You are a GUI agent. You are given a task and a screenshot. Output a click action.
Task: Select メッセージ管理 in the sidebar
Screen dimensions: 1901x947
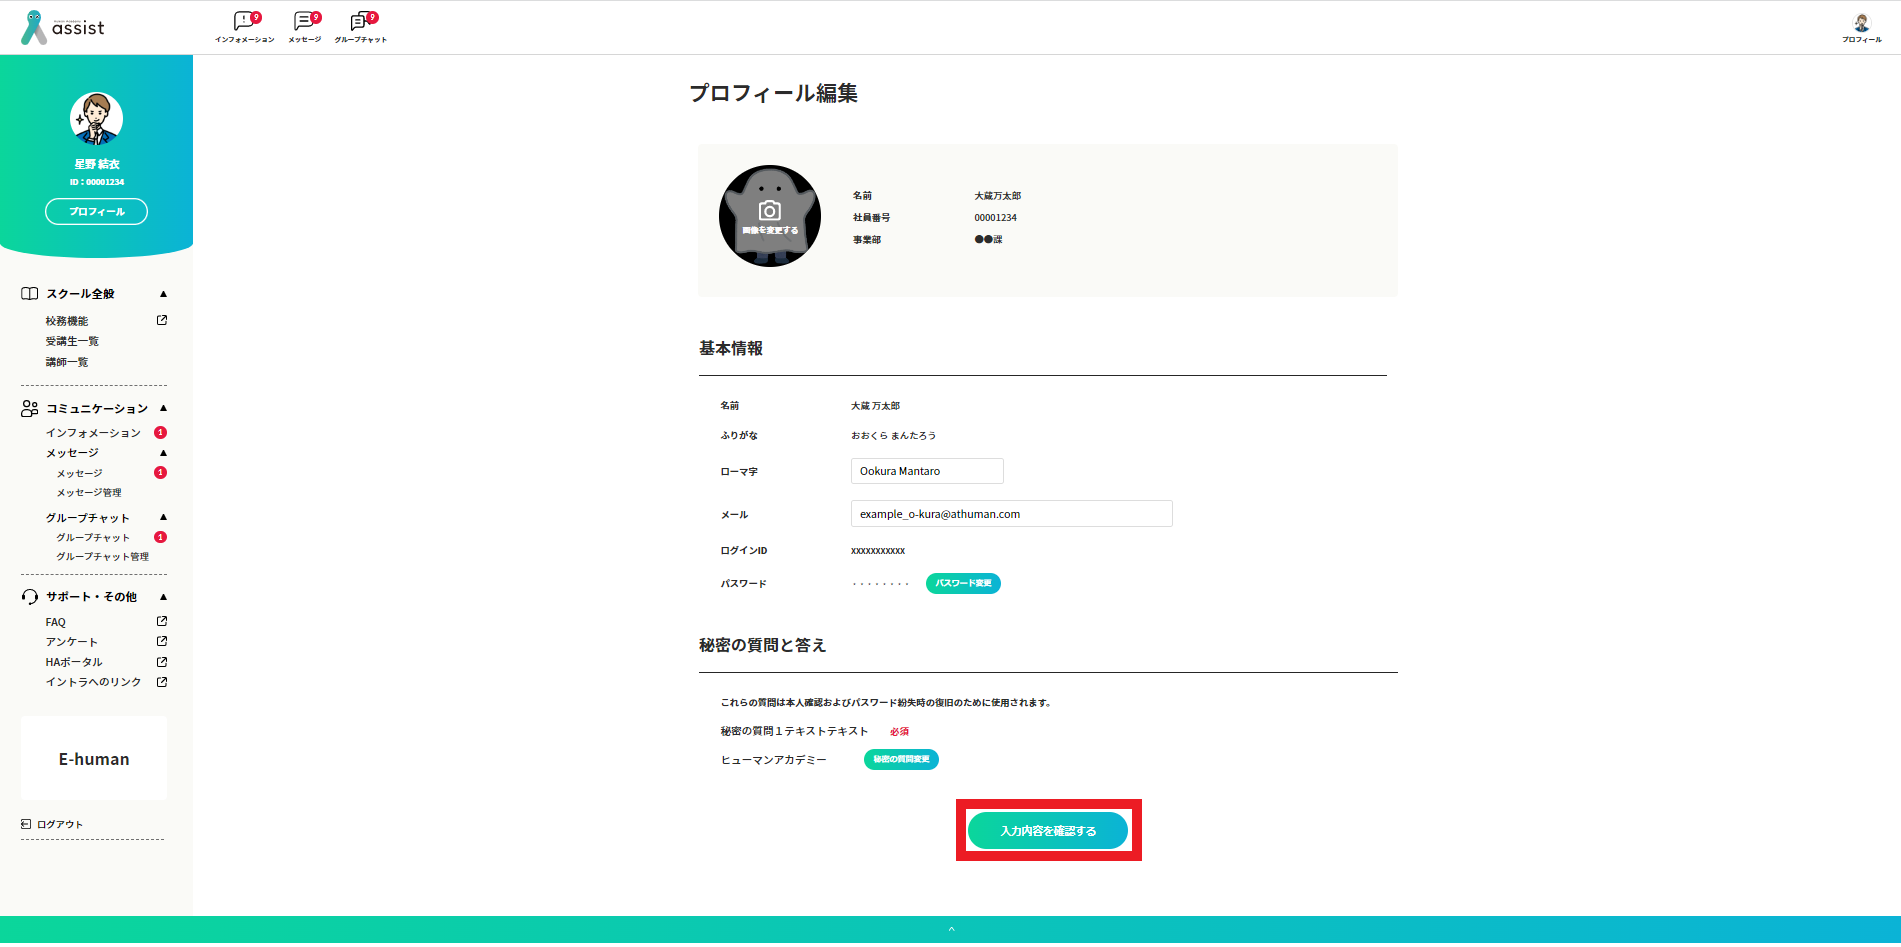(89, 493)
